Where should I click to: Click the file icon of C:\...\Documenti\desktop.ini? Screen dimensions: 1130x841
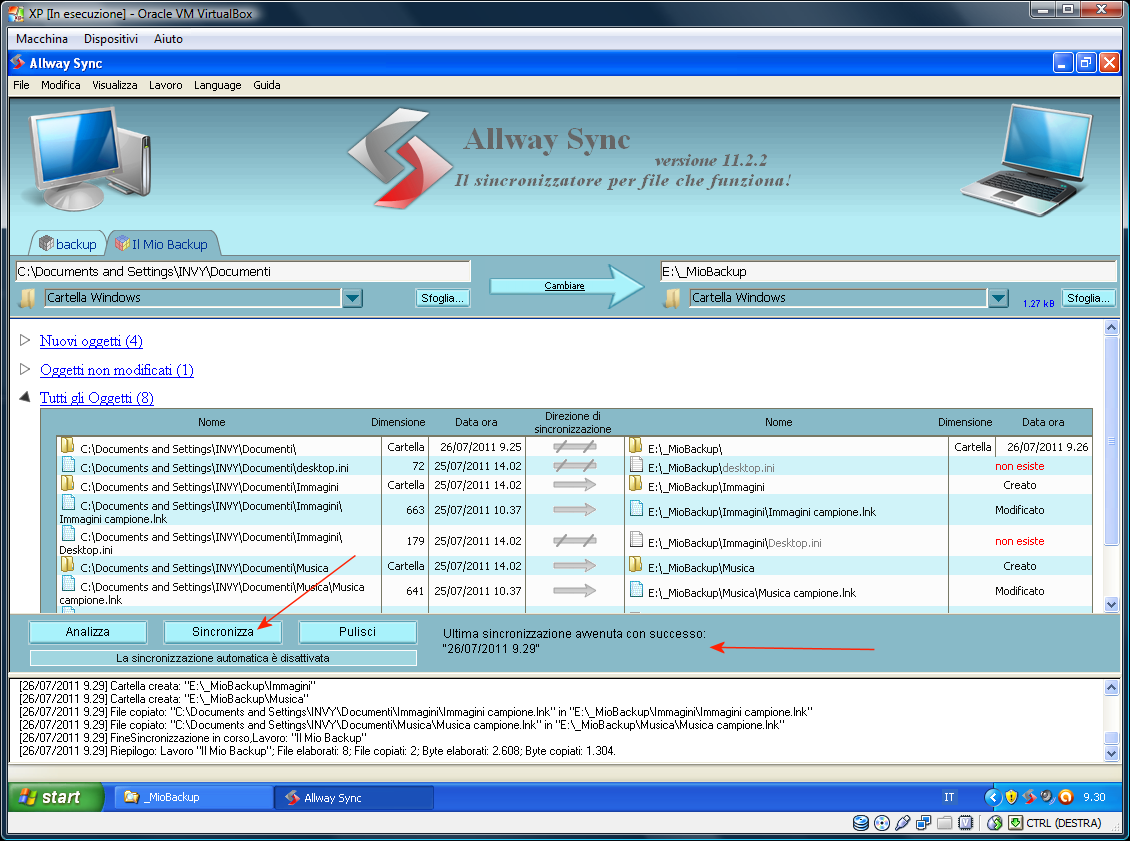point(68,465)
